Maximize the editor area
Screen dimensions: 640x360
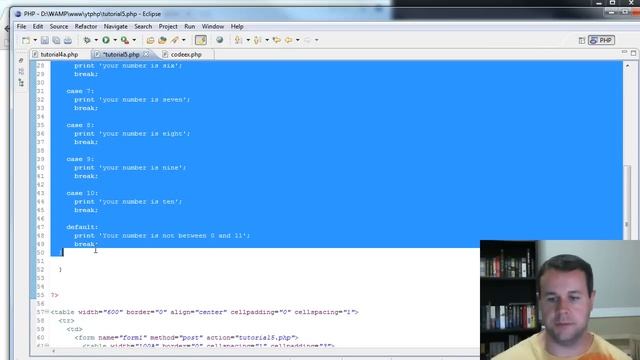coord(633,53)
